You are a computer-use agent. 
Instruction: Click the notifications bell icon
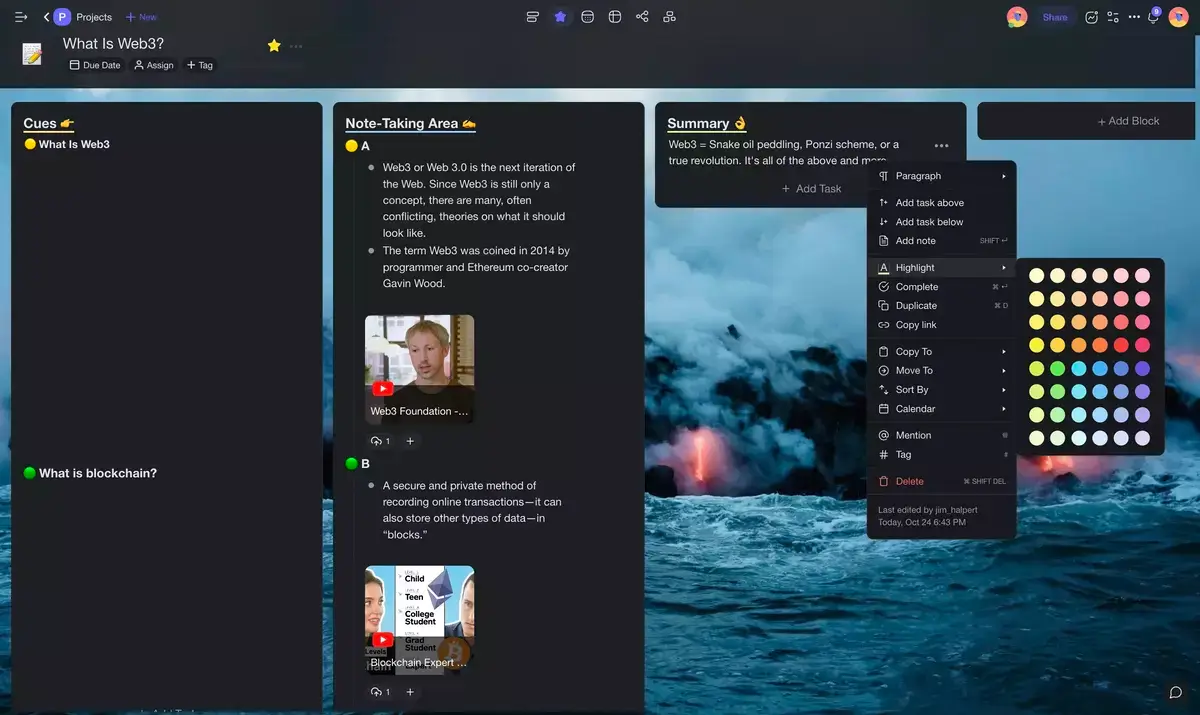pos(1153,17)
